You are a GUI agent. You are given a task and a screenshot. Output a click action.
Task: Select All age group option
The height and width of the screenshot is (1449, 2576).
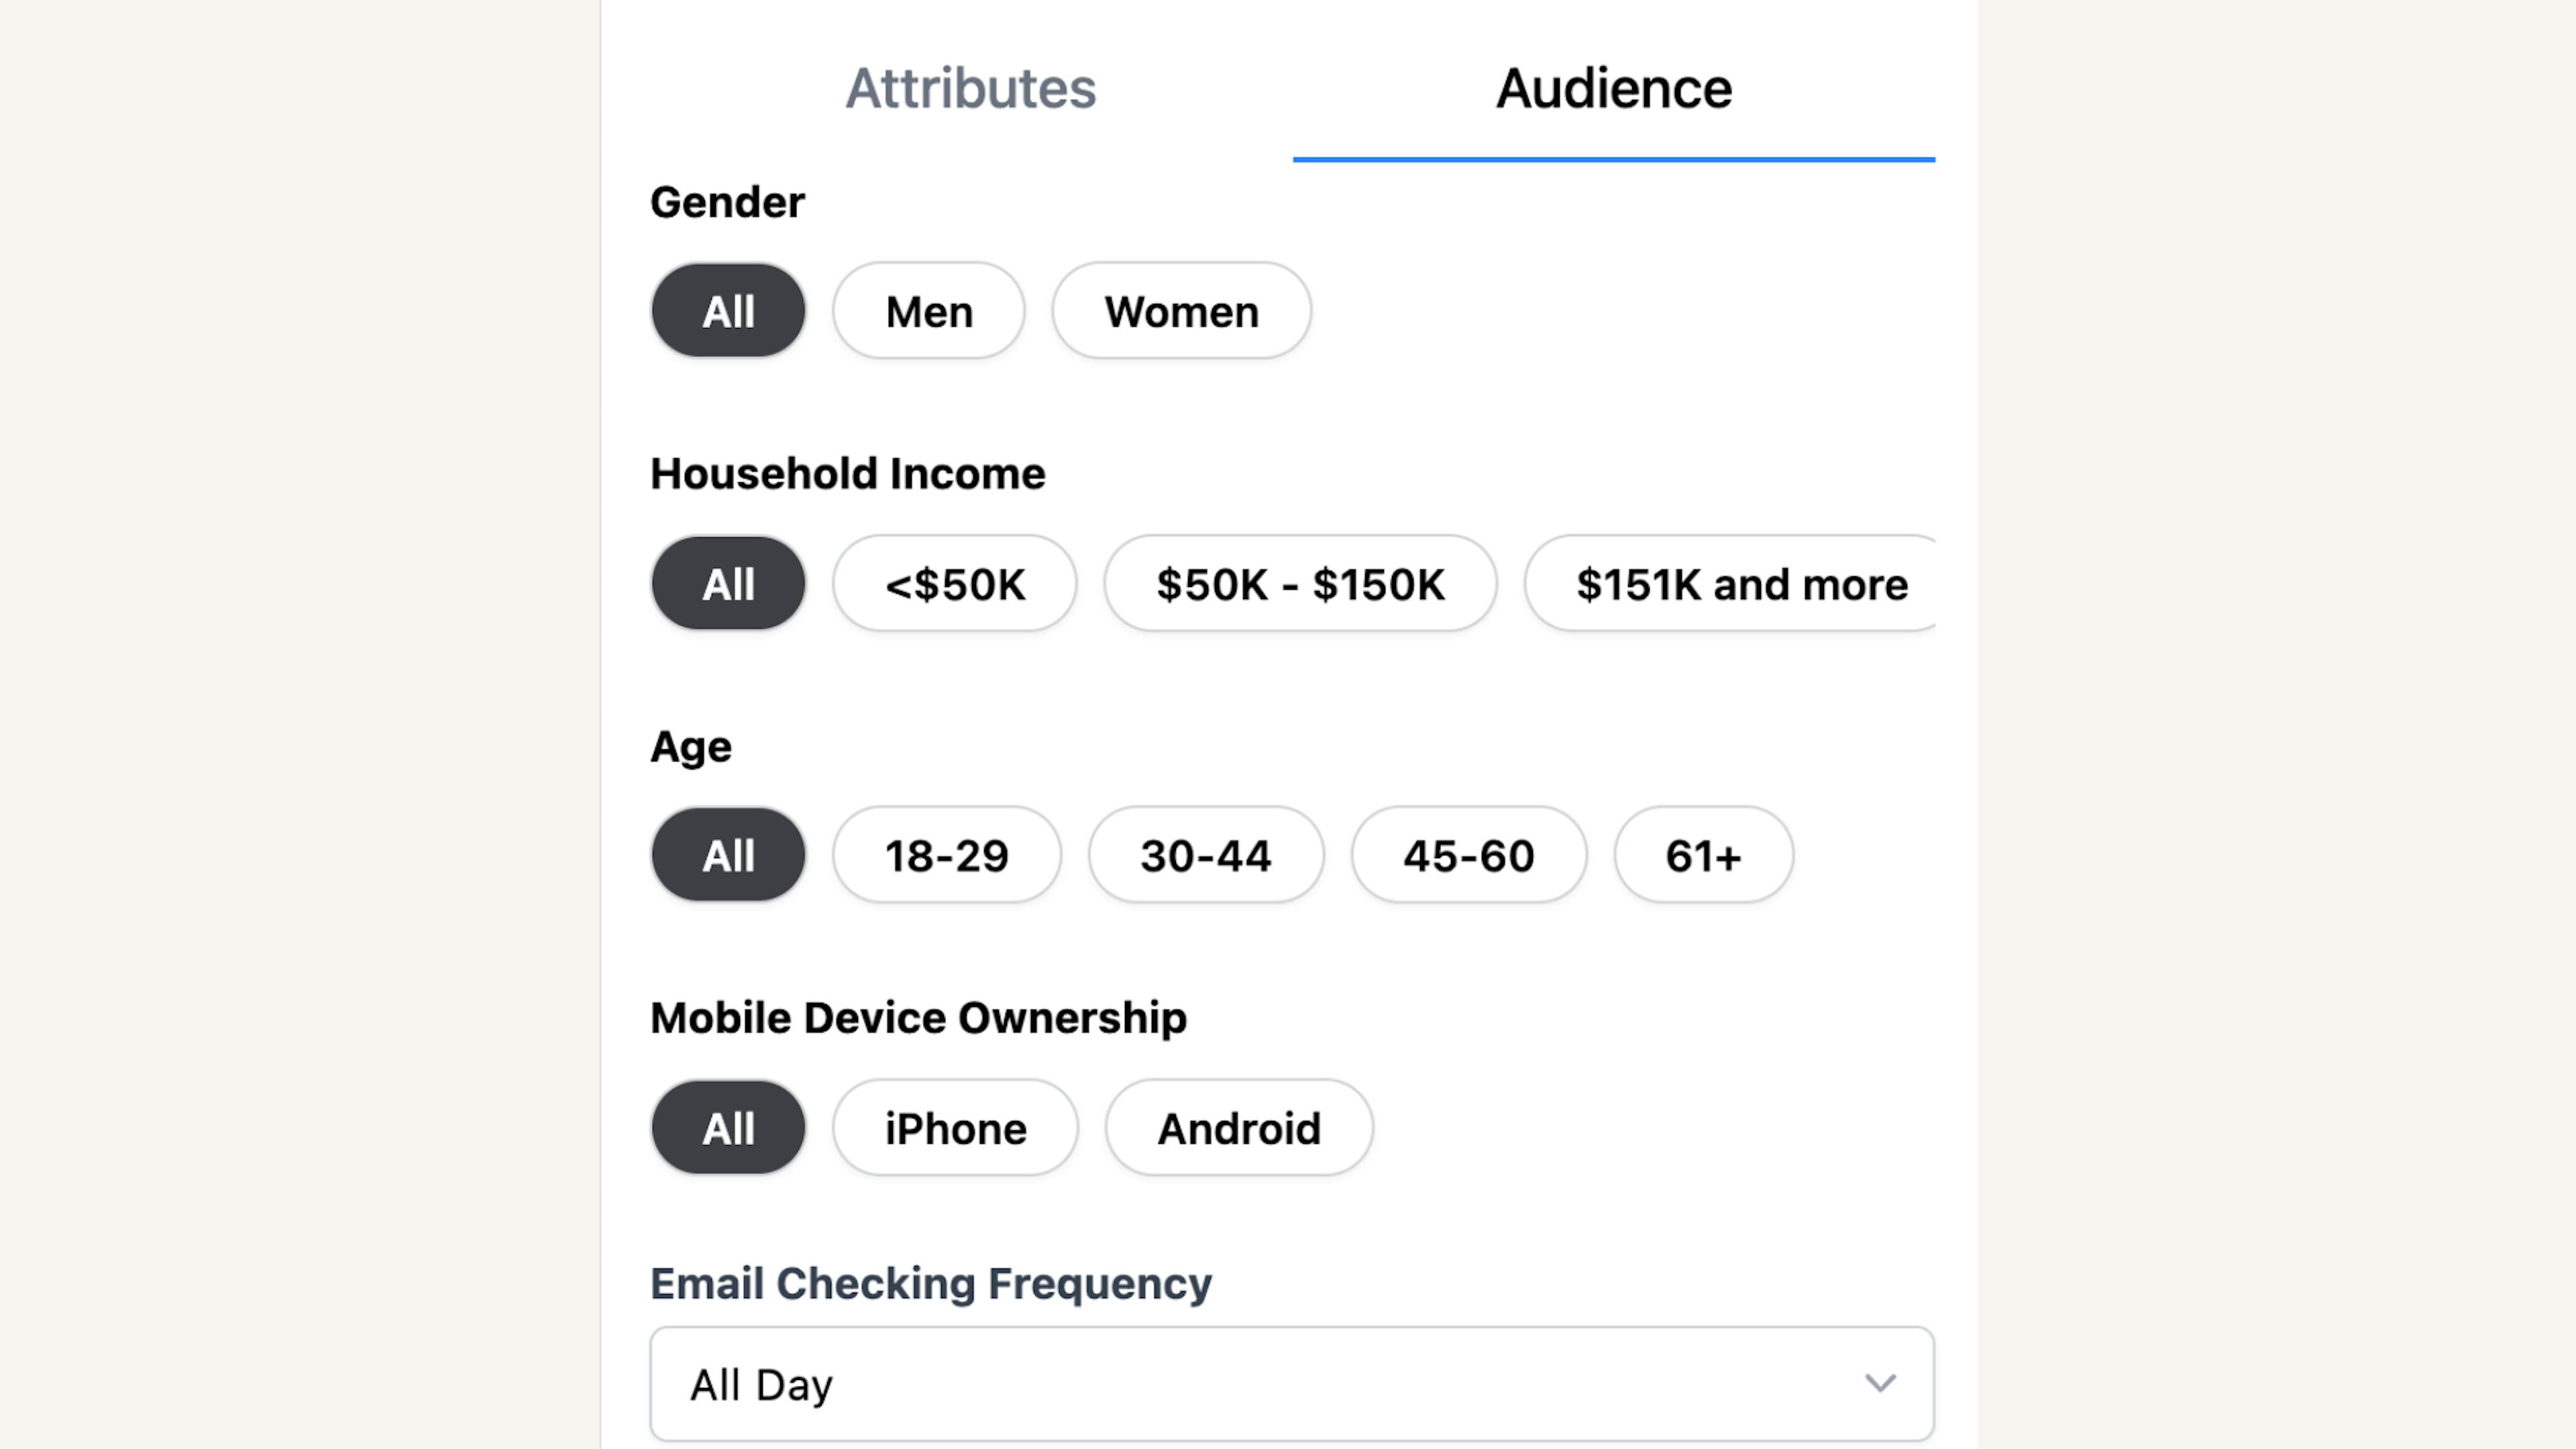tap(727, 855)
